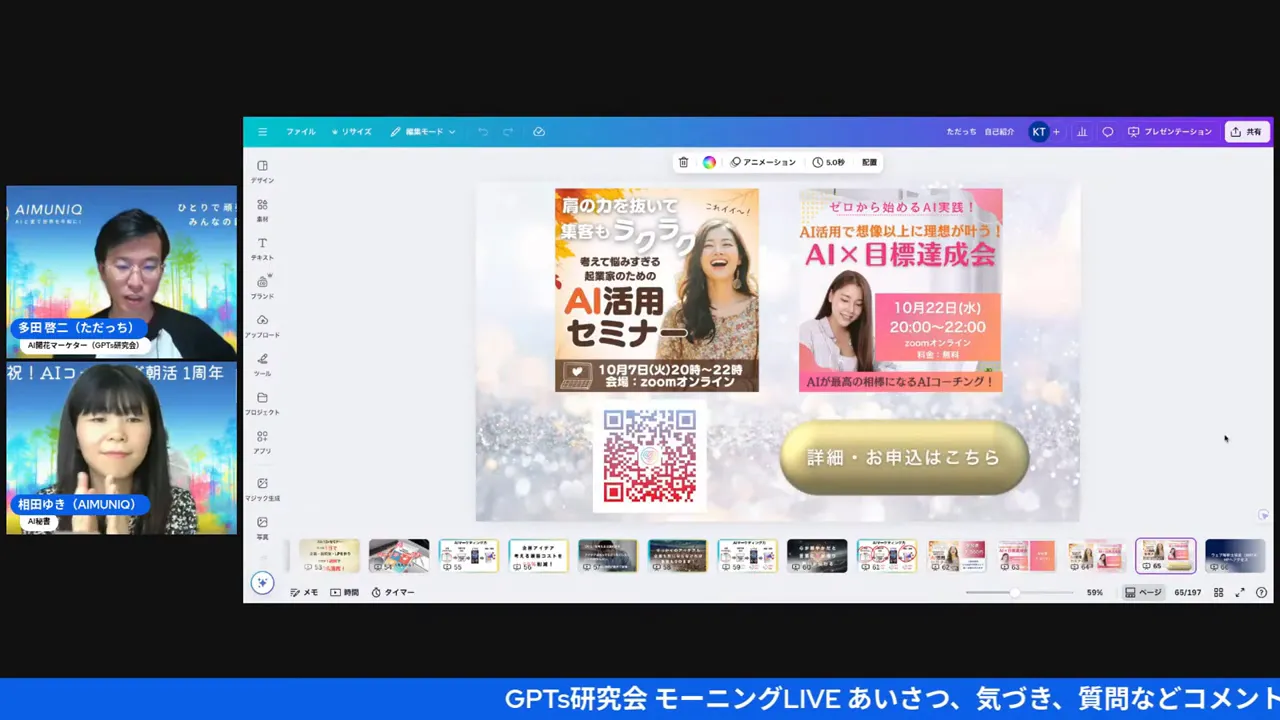Select page 58 thumbnail
This screenshot has width=1280, height=720.
pos(677,556)
